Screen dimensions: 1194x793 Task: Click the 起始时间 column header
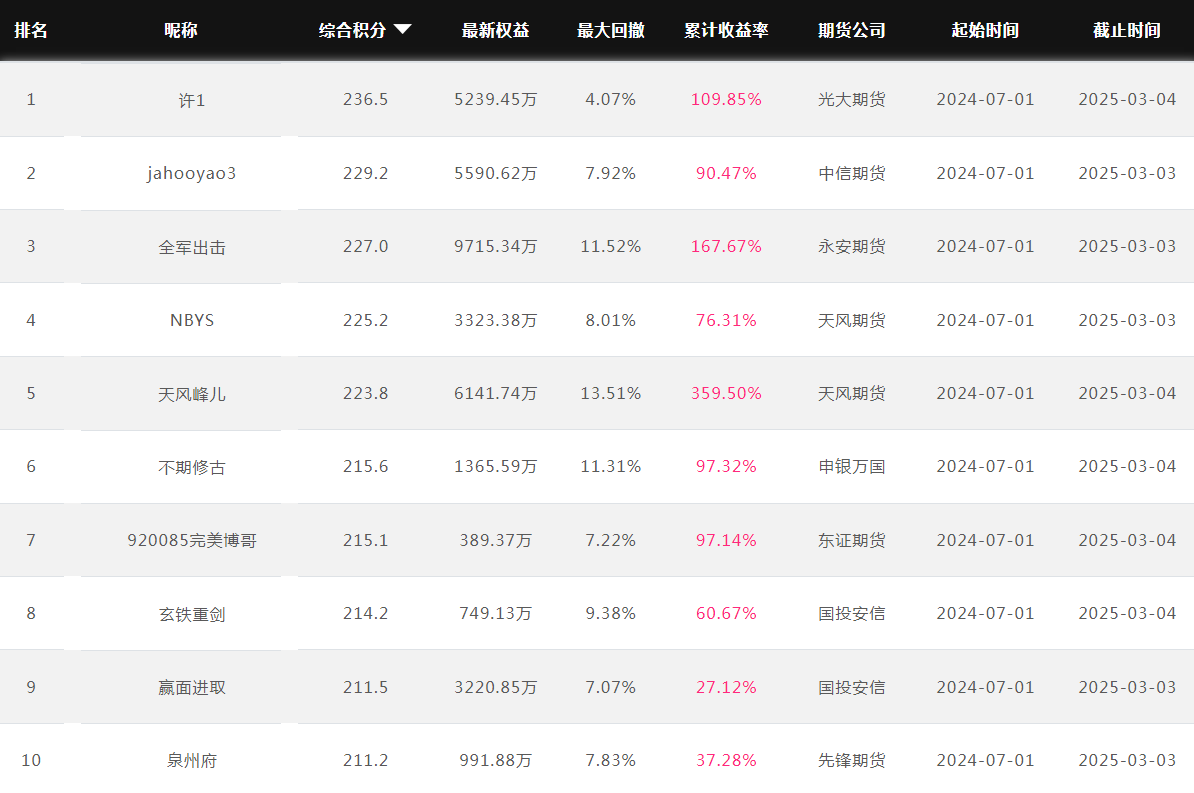click(985, 30)
